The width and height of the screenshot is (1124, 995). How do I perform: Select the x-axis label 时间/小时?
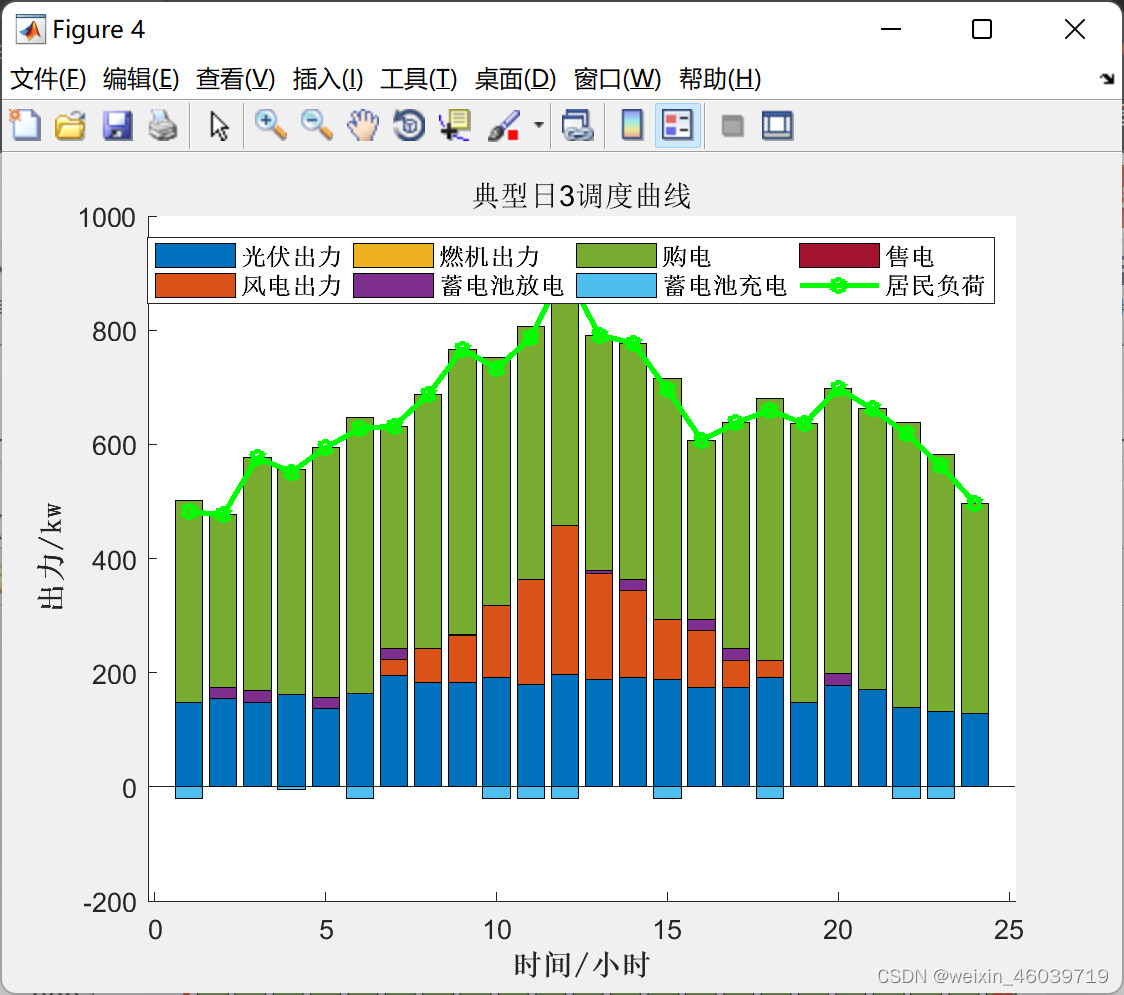tap(581, 965)
